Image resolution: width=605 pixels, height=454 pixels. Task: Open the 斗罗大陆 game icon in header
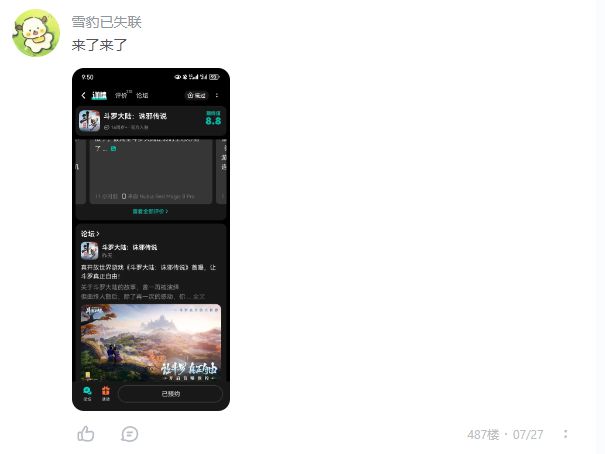pyautogui.click(x=90, y=121)
